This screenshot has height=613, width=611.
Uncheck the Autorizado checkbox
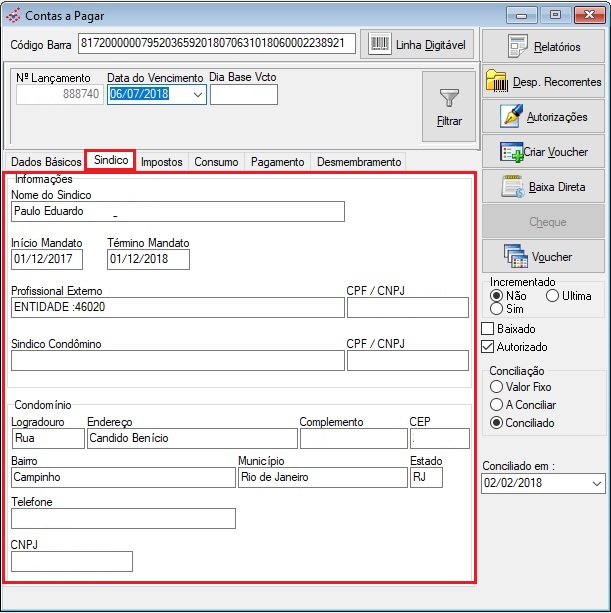point(488,347)
